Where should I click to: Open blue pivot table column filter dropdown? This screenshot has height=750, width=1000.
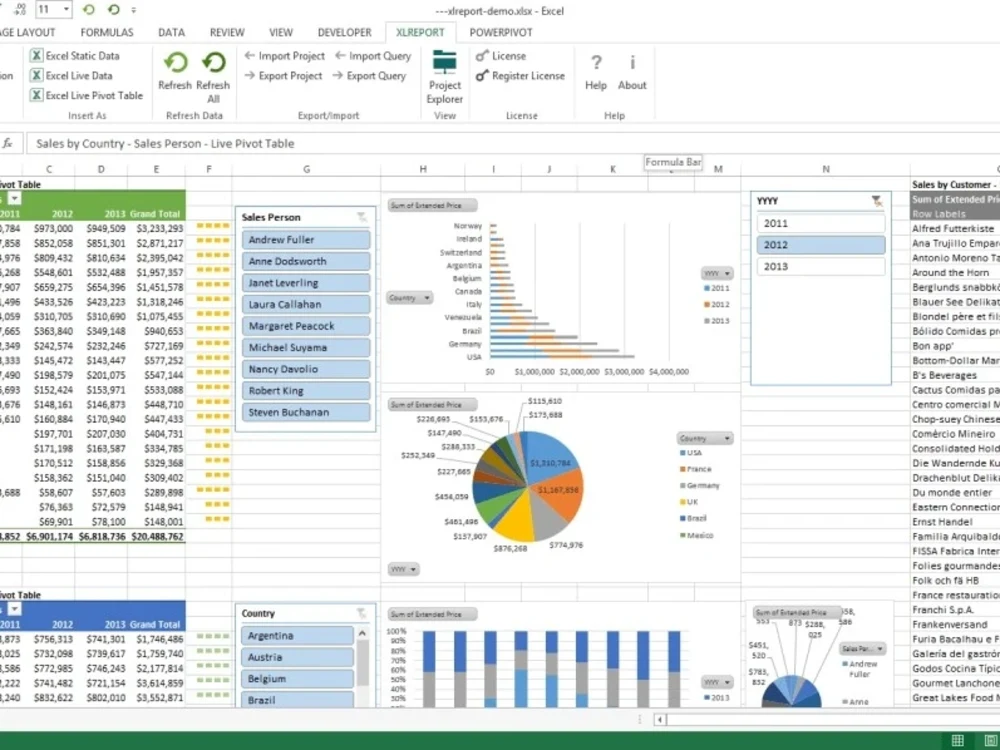[14, 610]
